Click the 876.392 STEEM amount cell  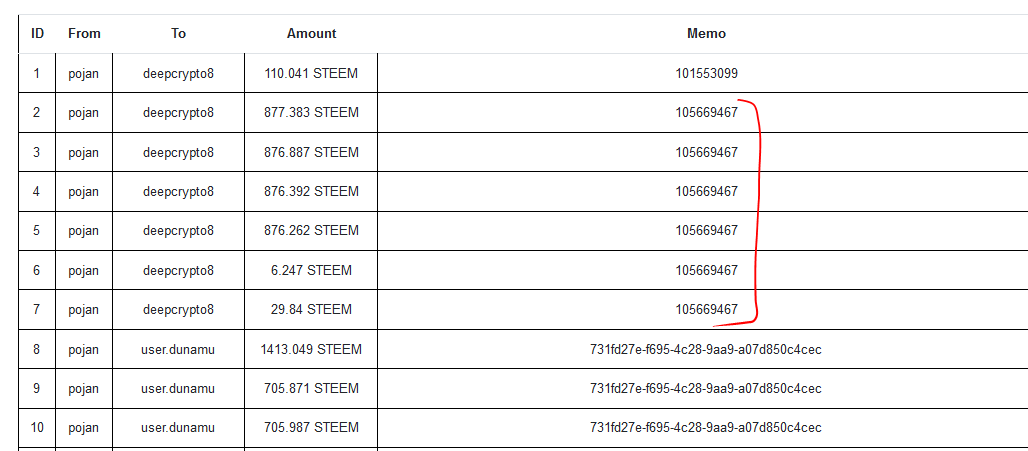[x=311, y=191]
